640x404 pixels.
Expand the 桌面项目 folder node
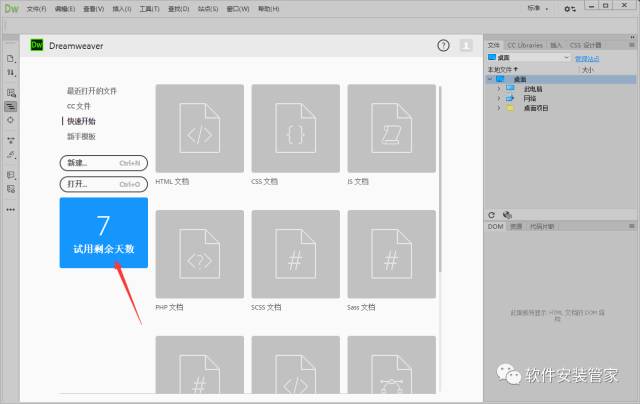click(x=498, y=107)
